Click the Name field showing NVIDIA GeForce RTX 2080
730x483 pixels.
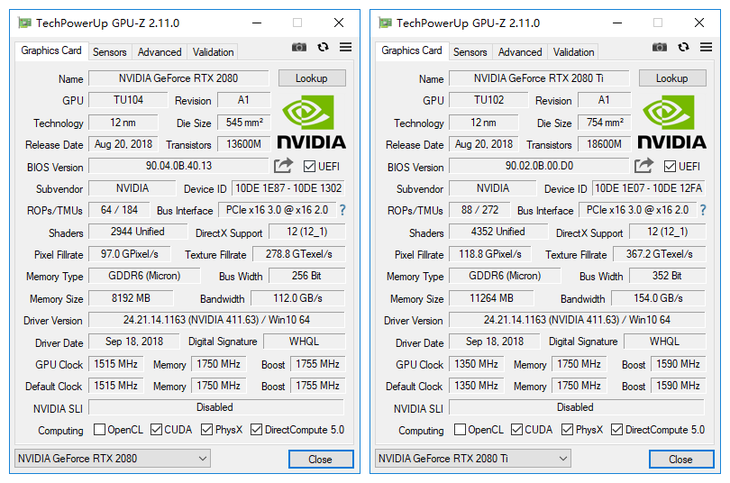click(x=178, y=78)
